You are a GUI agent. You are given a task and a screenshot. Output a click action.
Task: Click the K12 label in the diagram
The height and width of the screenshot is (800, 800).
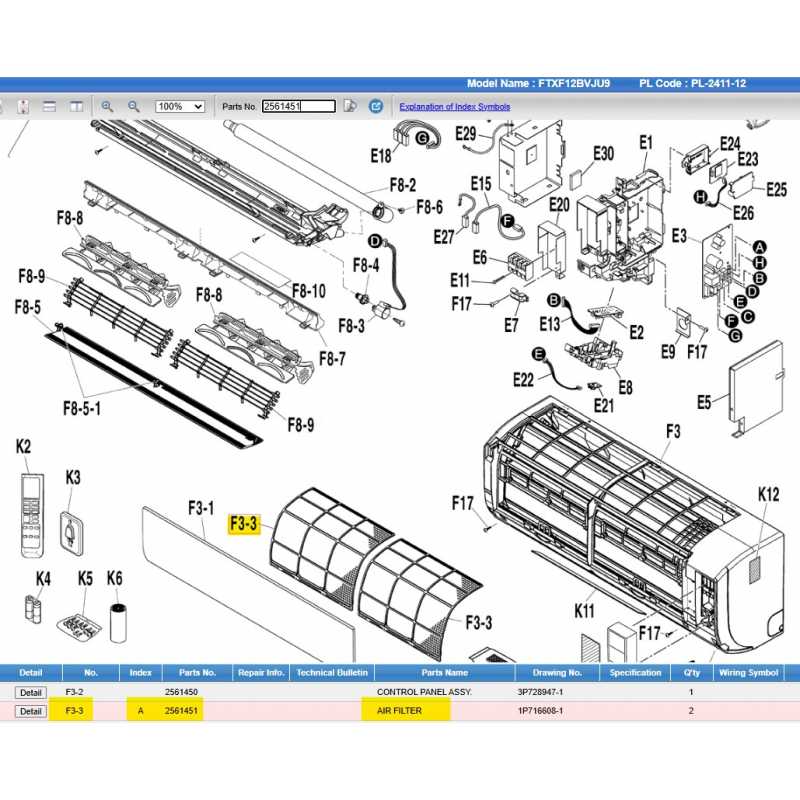tap(768, 494)
